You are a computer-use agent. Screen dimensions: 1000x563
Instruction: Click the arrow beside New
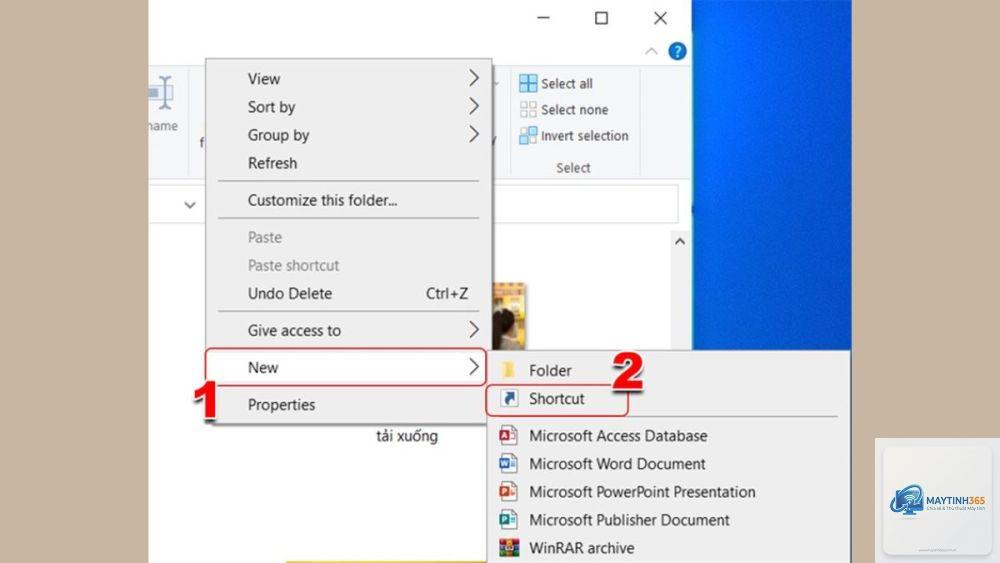pyautogui.click(x=474, y=367)
